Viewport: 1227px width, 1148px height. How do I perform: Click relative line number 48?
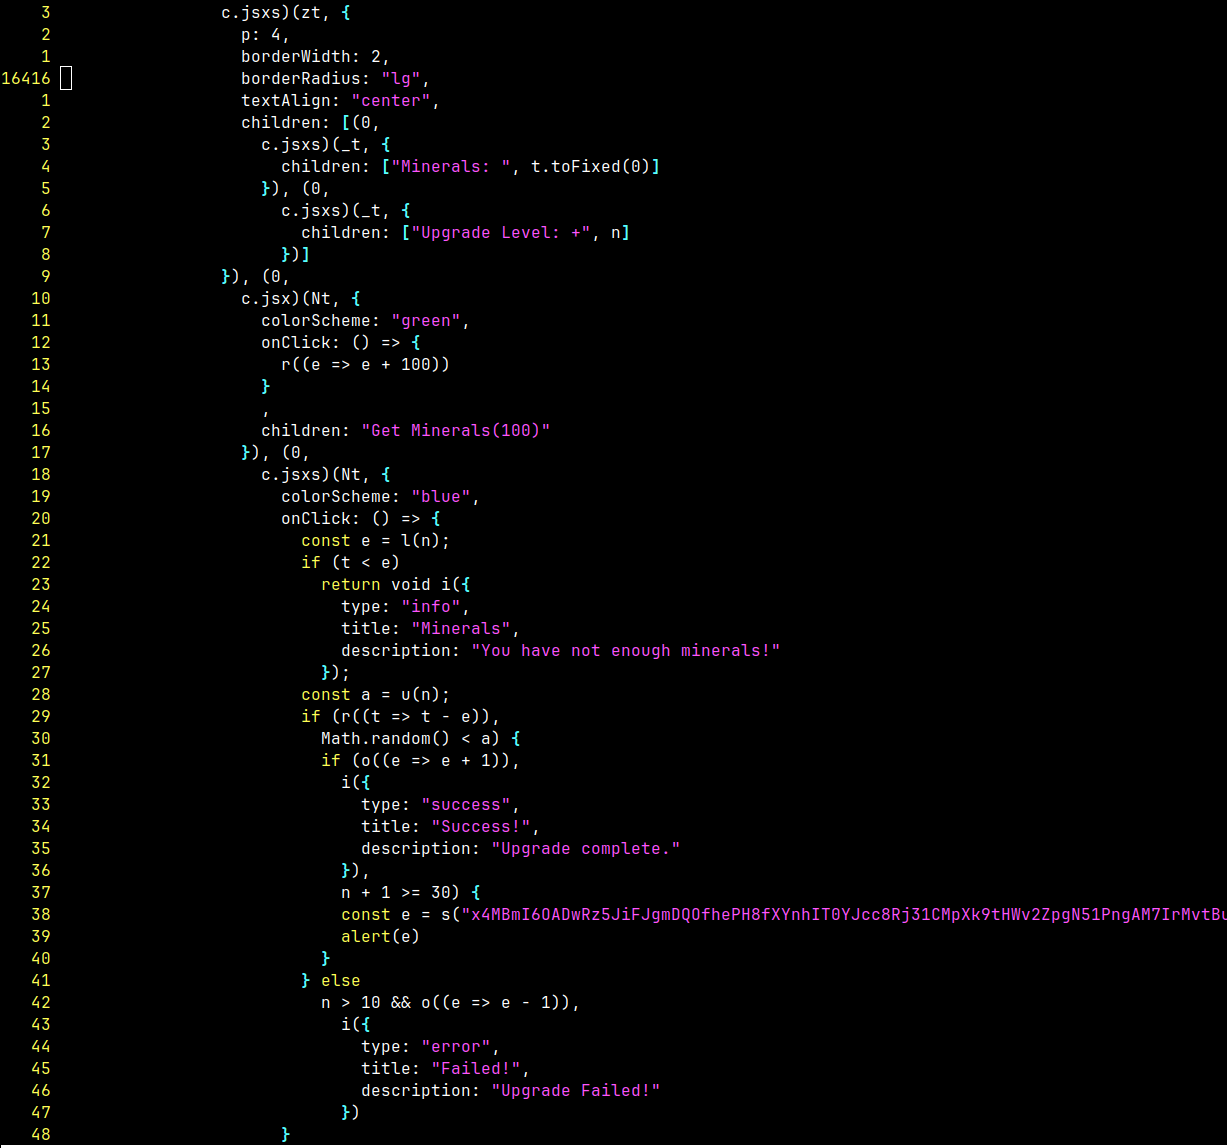point(41,1134)
